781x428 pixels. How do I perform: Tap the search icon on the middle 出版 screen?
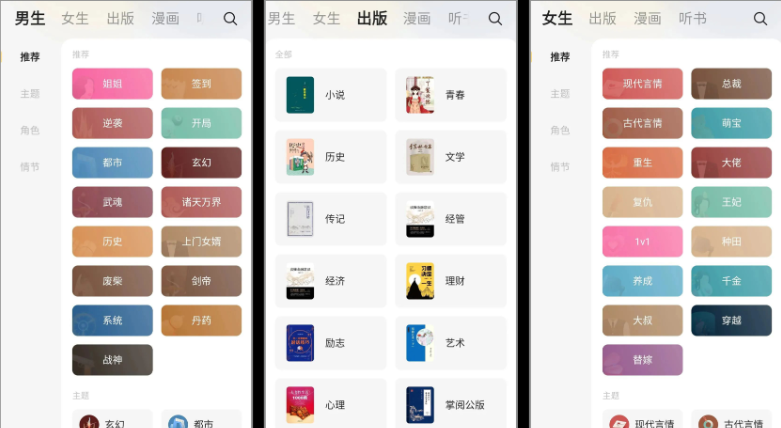tap(495, 19)
